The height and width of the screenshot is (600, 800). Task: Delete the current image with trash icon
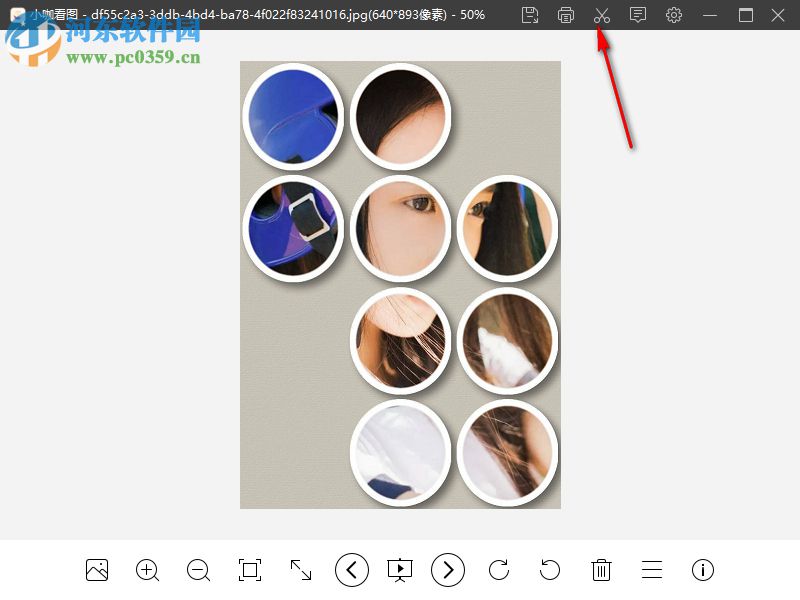[x=602, y=570]
